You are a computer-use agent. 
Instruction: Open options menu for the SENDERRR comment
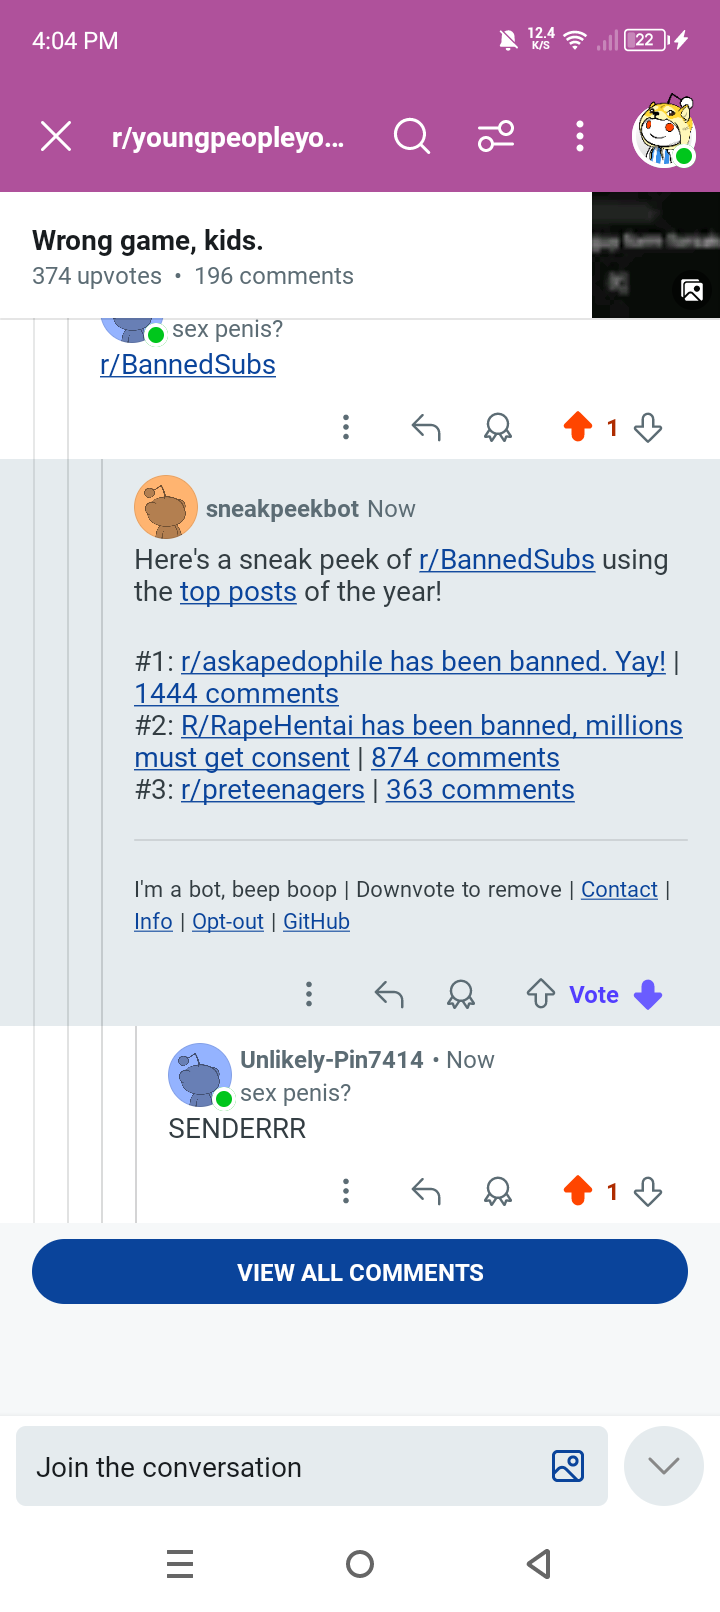(346, 1191)
